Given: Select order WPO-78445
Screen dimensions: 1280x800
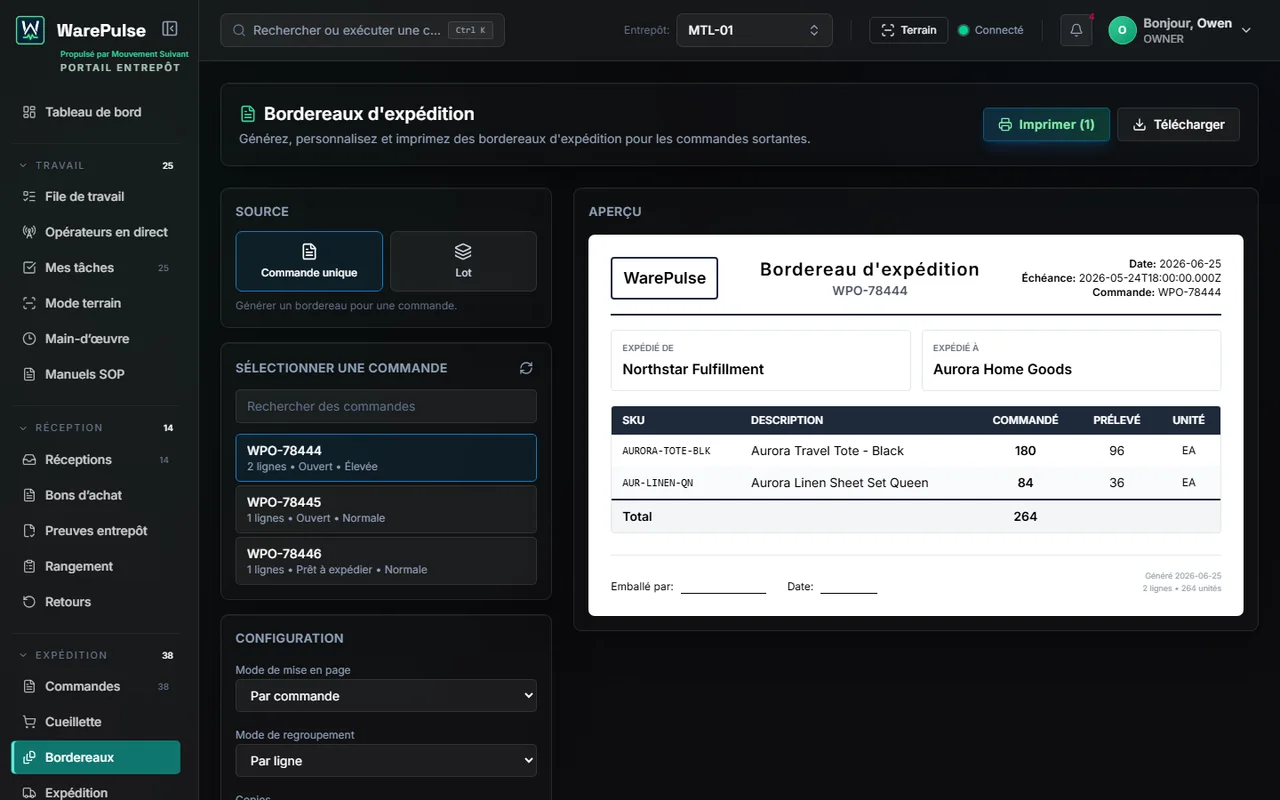Looking at the screenshot, I should click(386, 509).
